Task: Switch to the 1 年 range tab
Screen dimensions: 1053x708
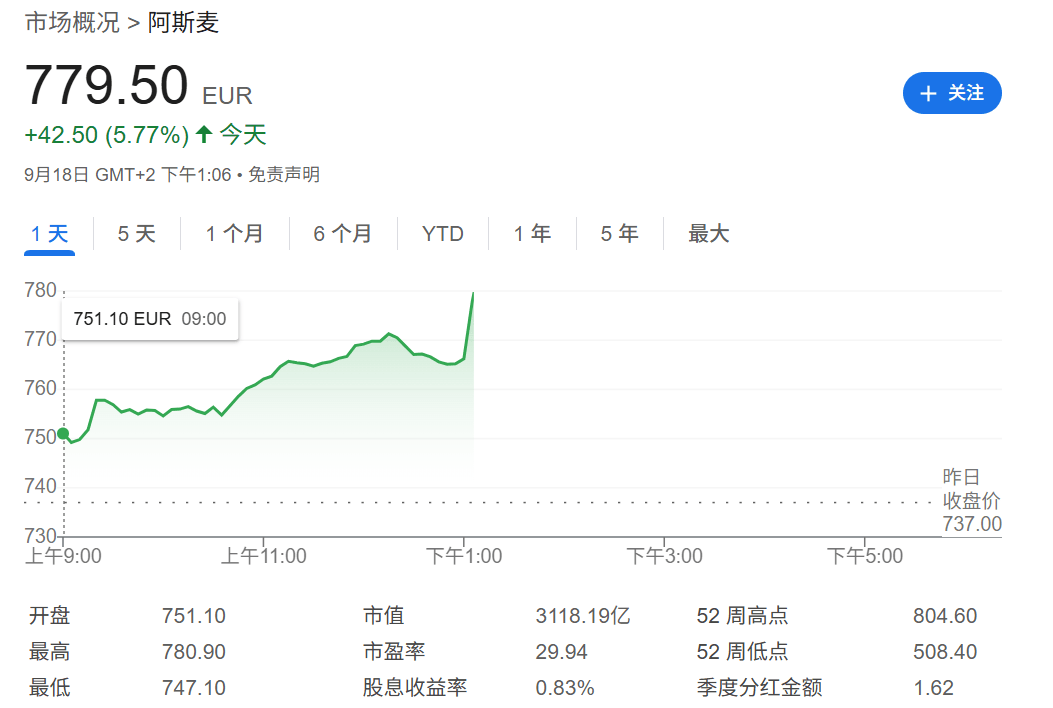Action: (532, 234)
